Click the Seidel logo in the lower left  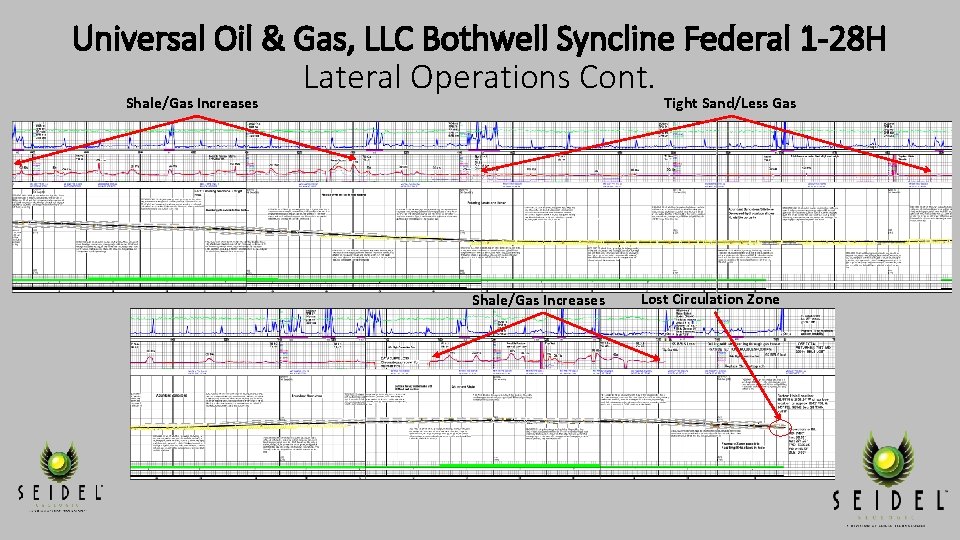59,477
